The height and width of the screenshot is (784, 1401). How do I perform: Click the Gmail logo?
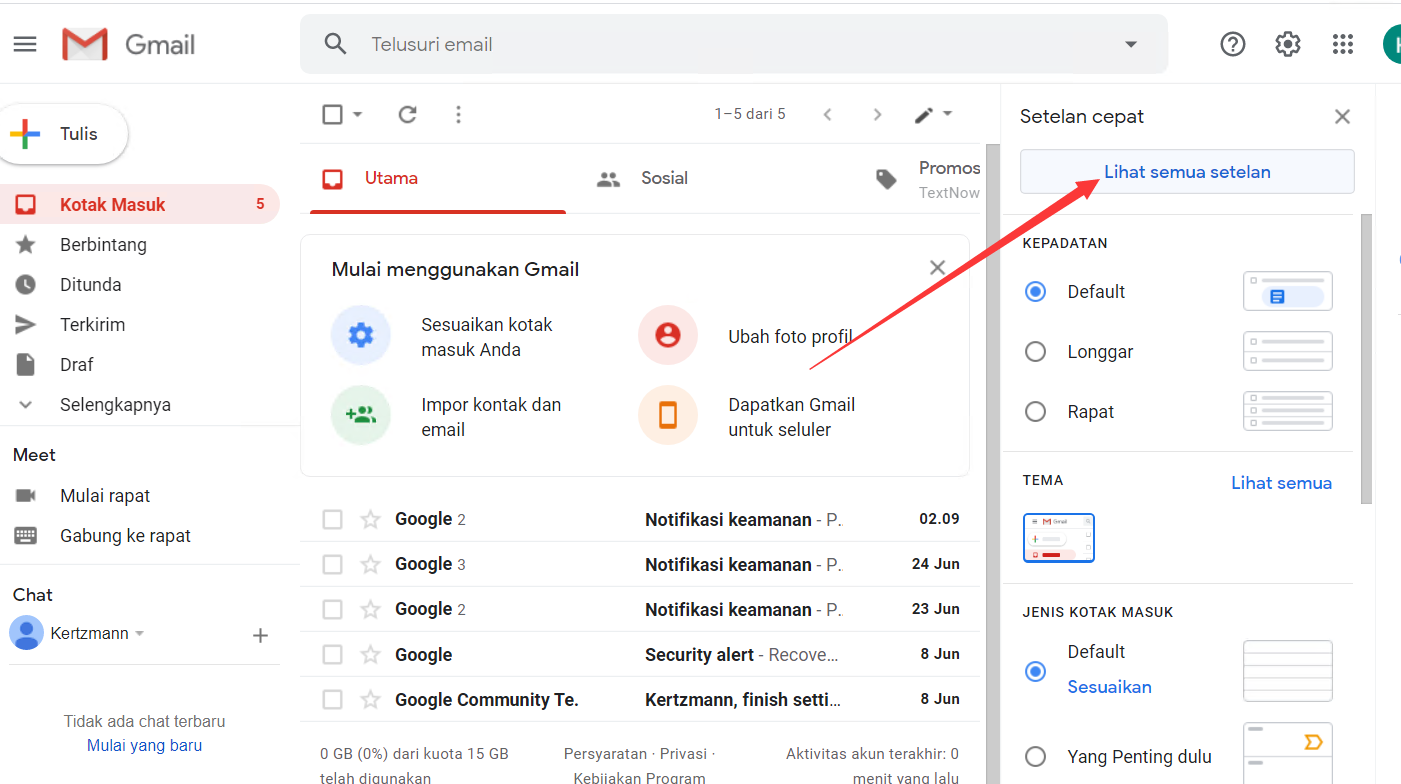pyautogui.click(x=129, y=44)
